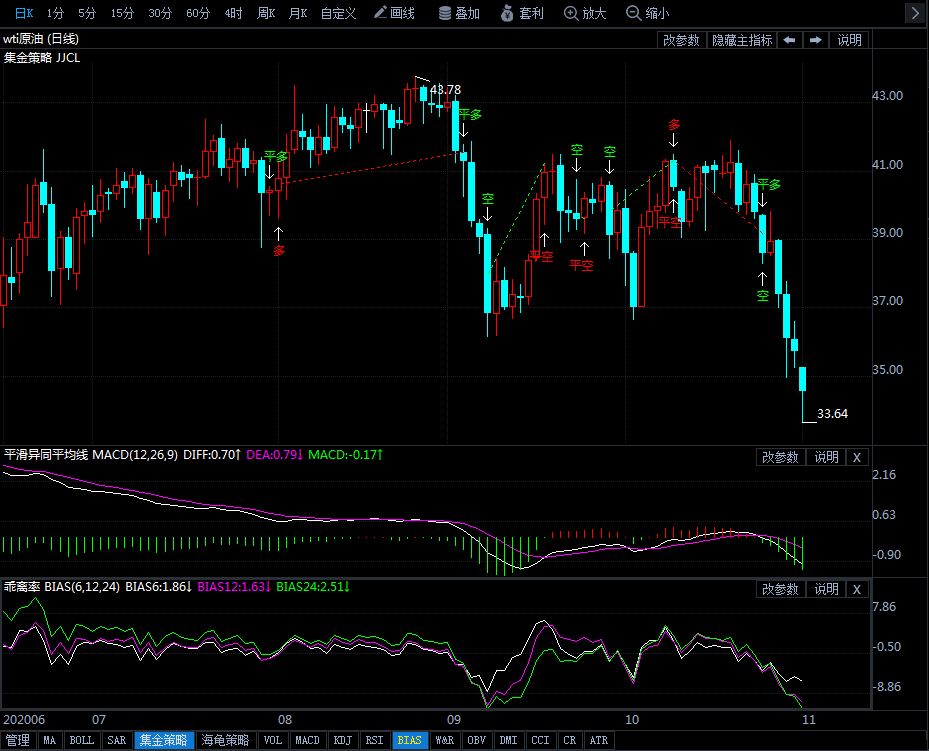This screenshot has height=751, width=929.
Task: Select the W&R indicator tab
Action: [x=444, y=740]
